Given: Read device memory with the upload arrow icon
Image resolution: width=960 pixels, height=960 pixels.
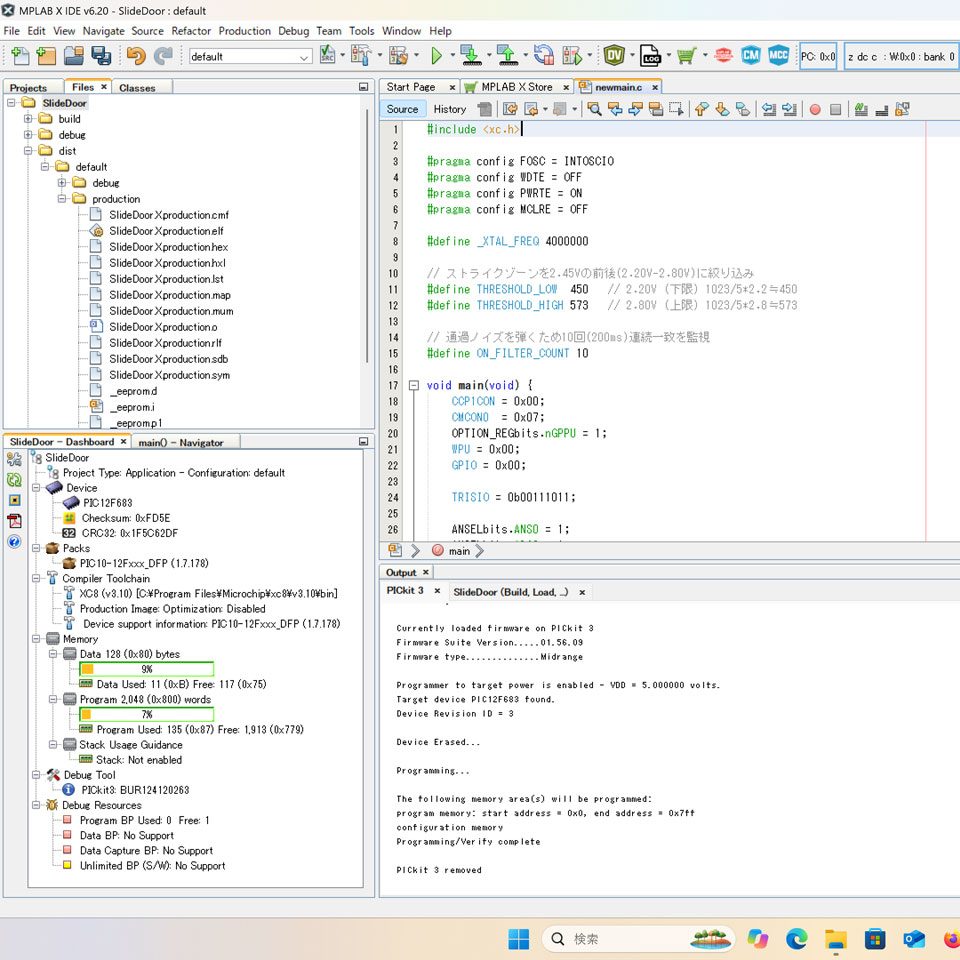Looking at the screenshot, I should [x=508, y=56].
